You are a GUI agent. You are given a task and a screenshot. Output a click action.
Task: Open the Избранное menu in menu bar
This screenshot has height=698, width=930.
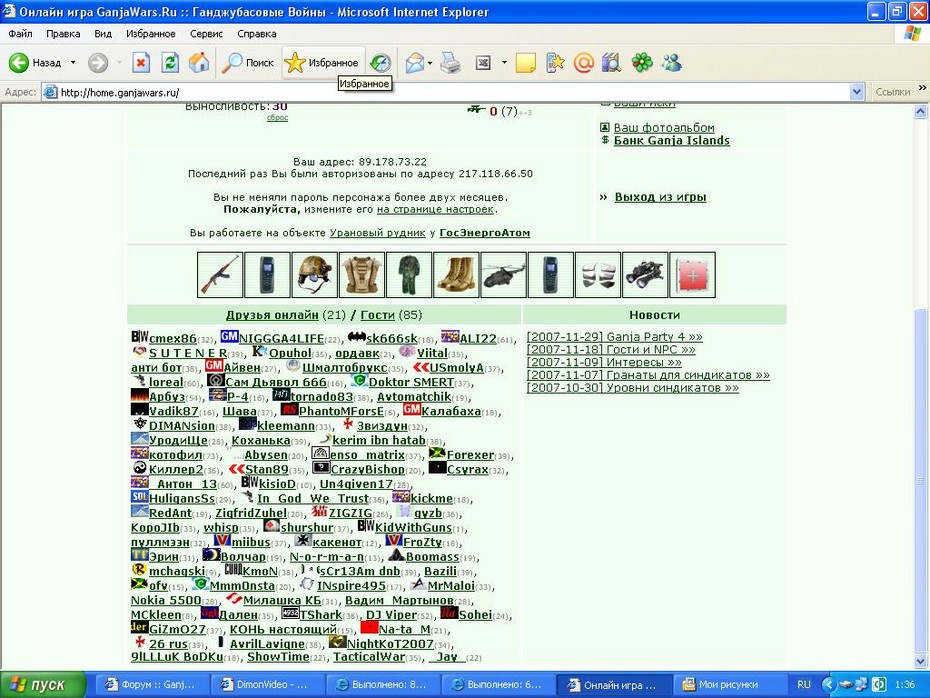(151, 34)
